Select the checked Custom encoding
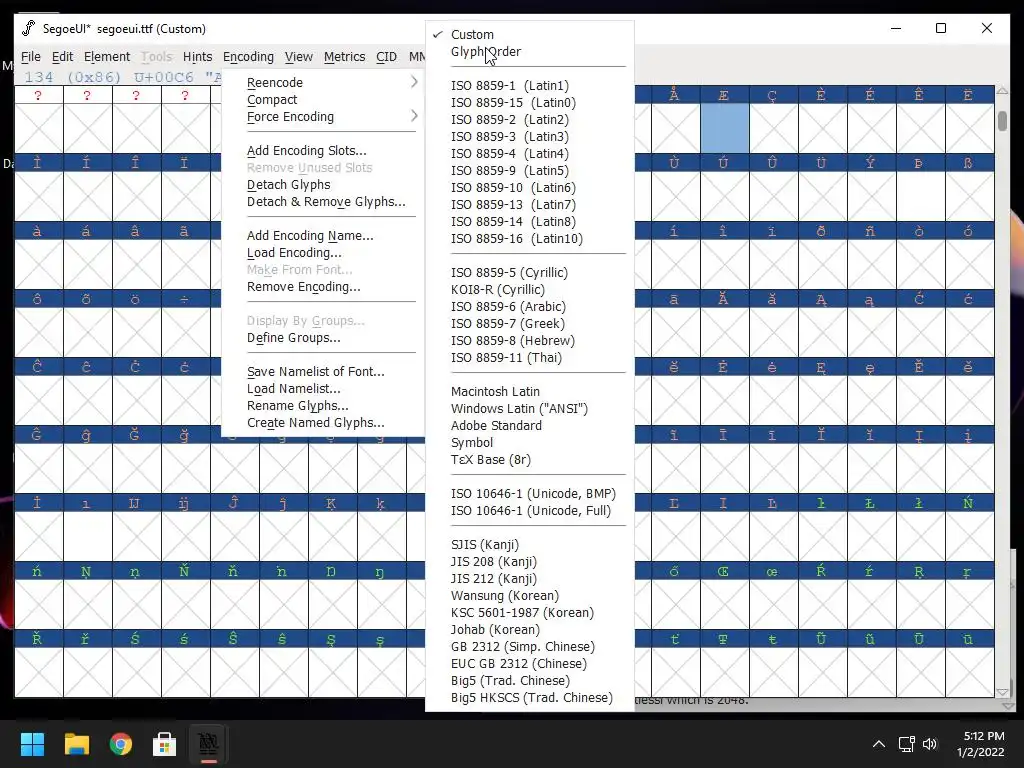The width and height of the screenshot is (1024, 768). (x=472, y=35)
